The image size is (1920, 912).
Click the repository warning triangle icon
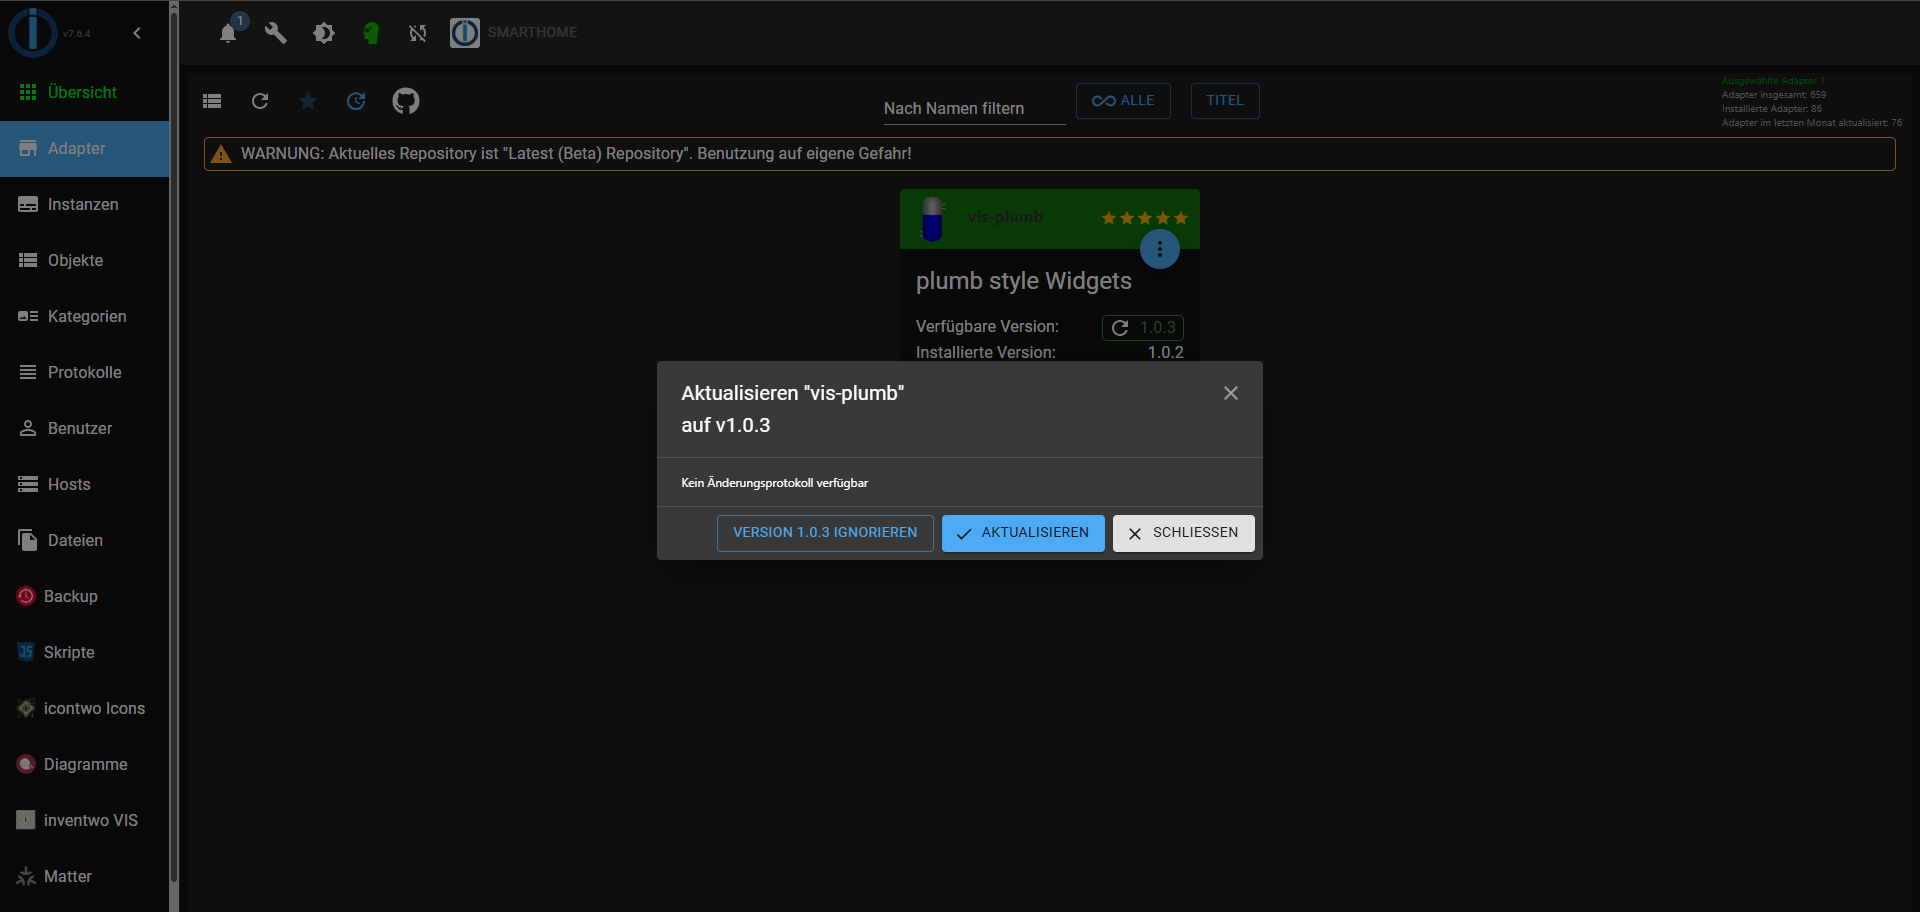[222, 154]
